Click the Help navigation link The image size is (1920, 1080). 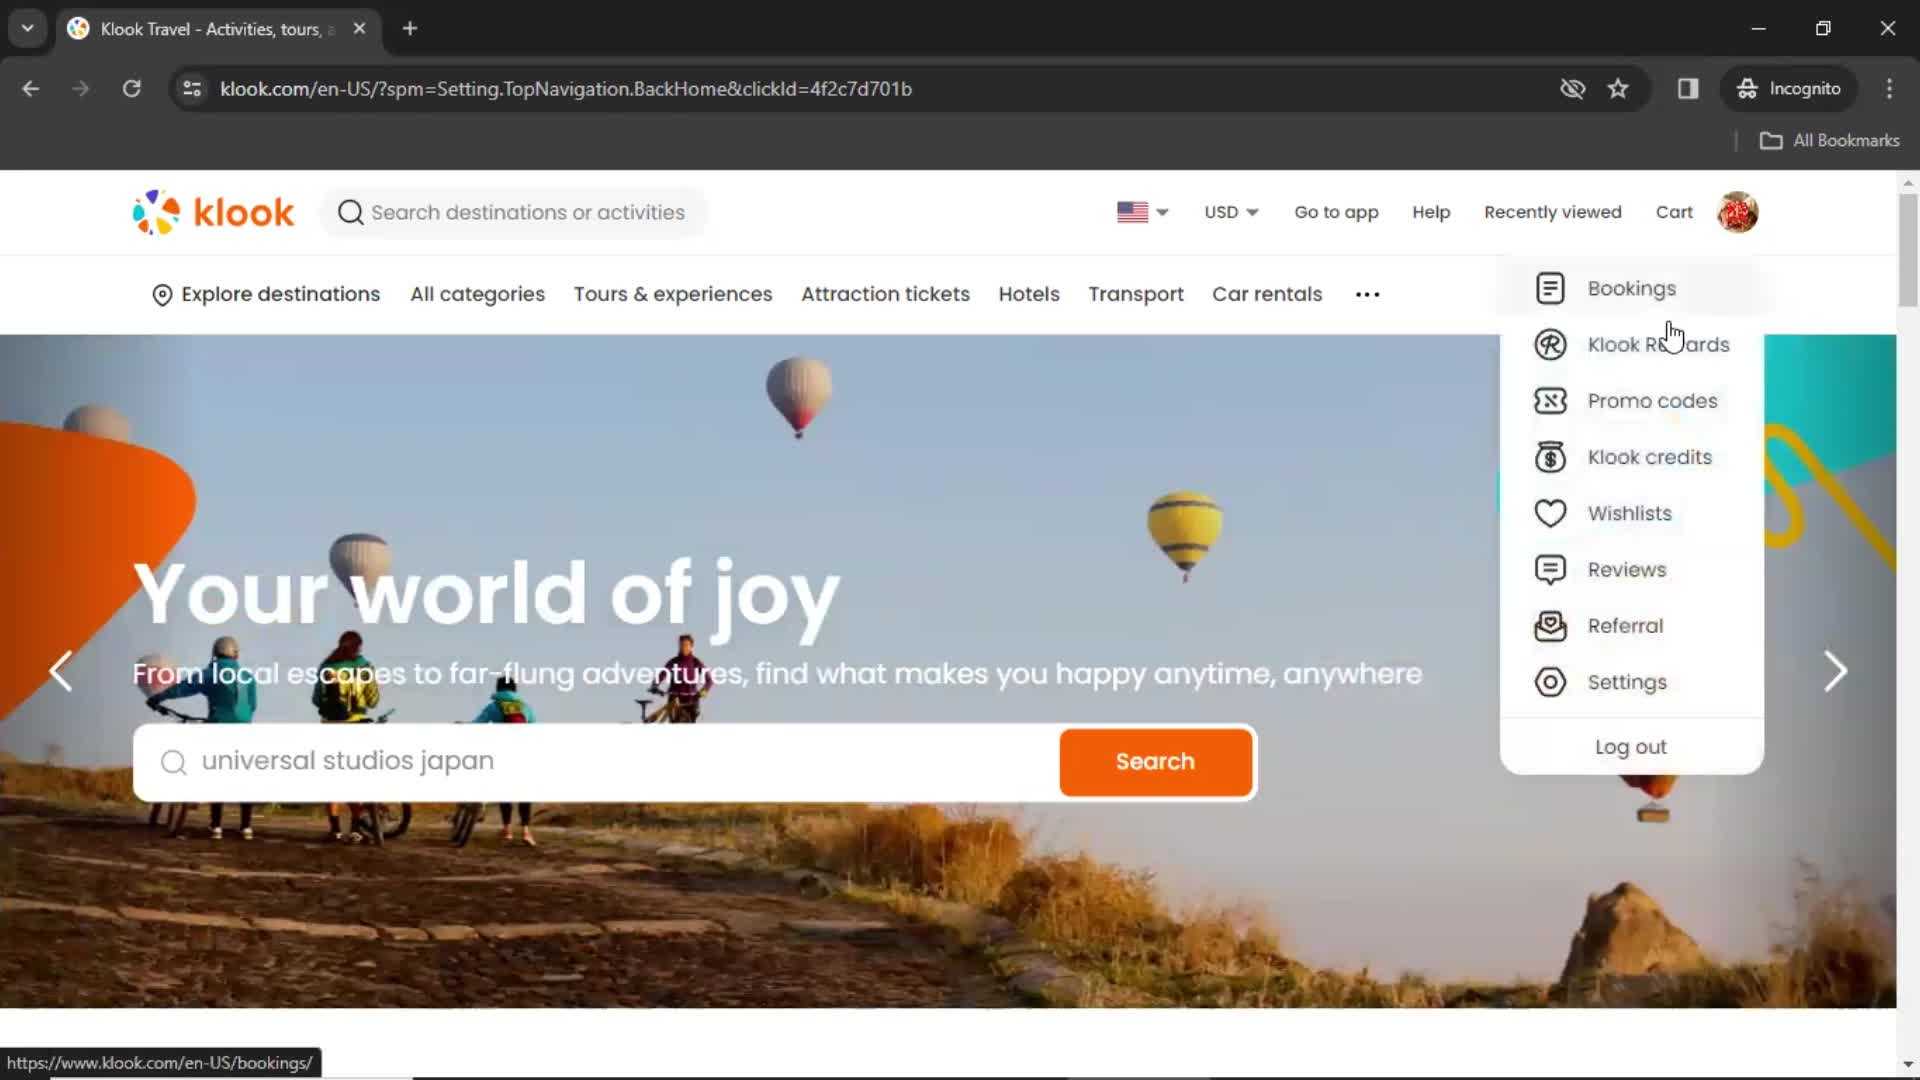(1431, 212)
